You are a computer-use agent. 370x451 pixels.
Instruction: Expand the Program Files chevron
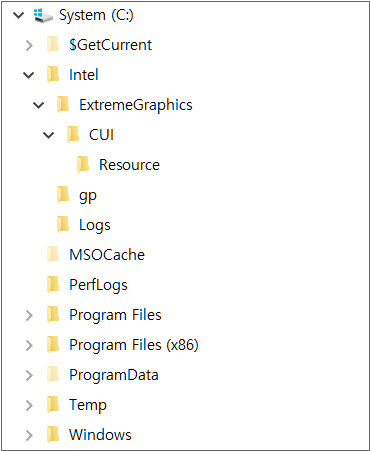tap(29, 315)
